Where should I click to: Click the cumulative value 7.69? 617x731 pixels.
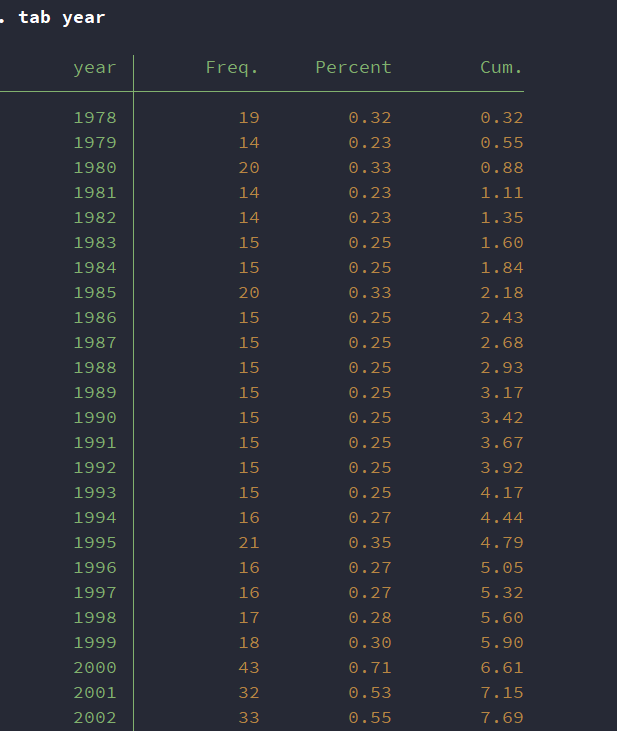[501, 718]
